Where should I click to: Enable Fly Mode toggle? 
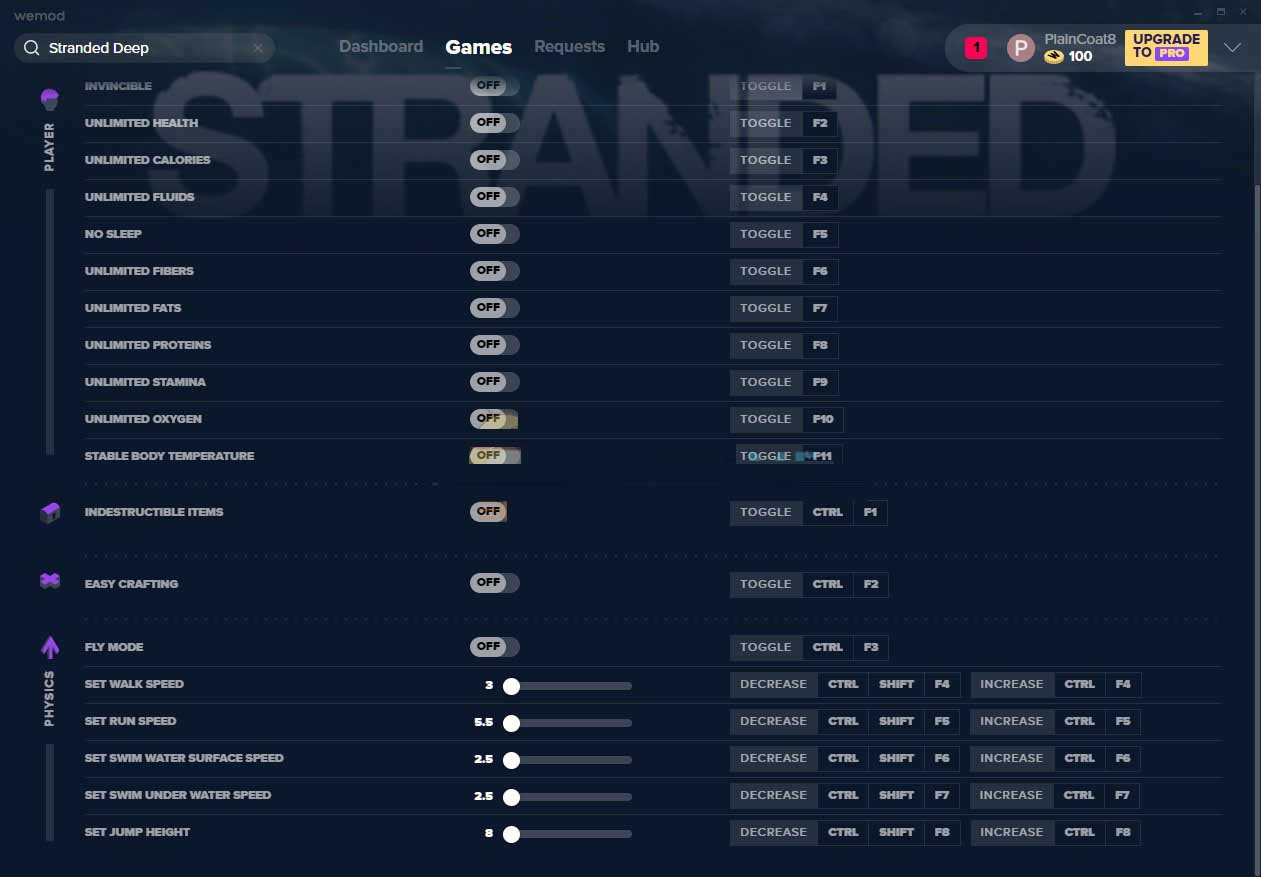tap(495, 647)
